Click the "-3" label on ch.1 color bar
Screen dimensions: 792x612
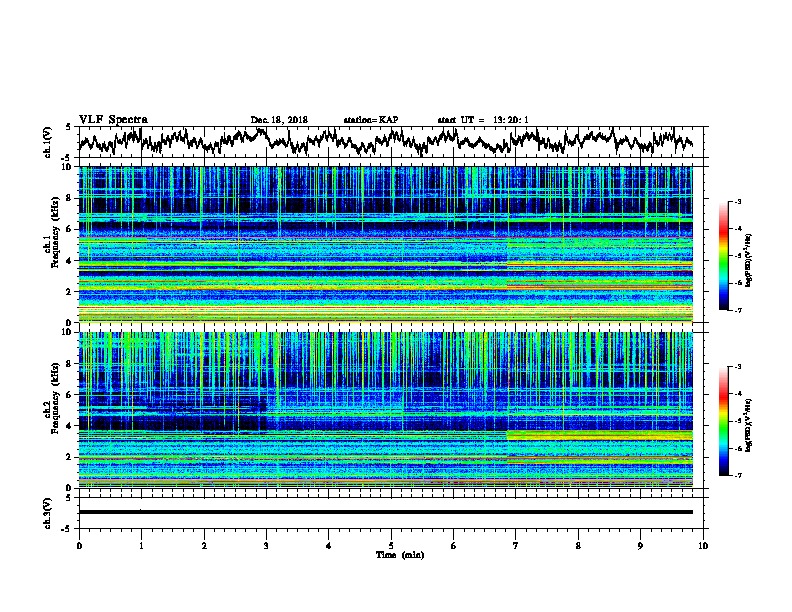[738, 201]
